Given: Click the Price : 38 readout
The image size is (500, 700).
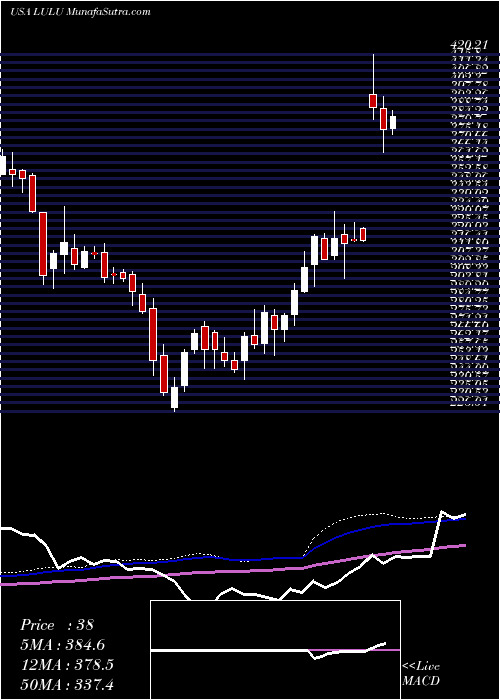Looking at the screenshot, I should pos(57,625).
